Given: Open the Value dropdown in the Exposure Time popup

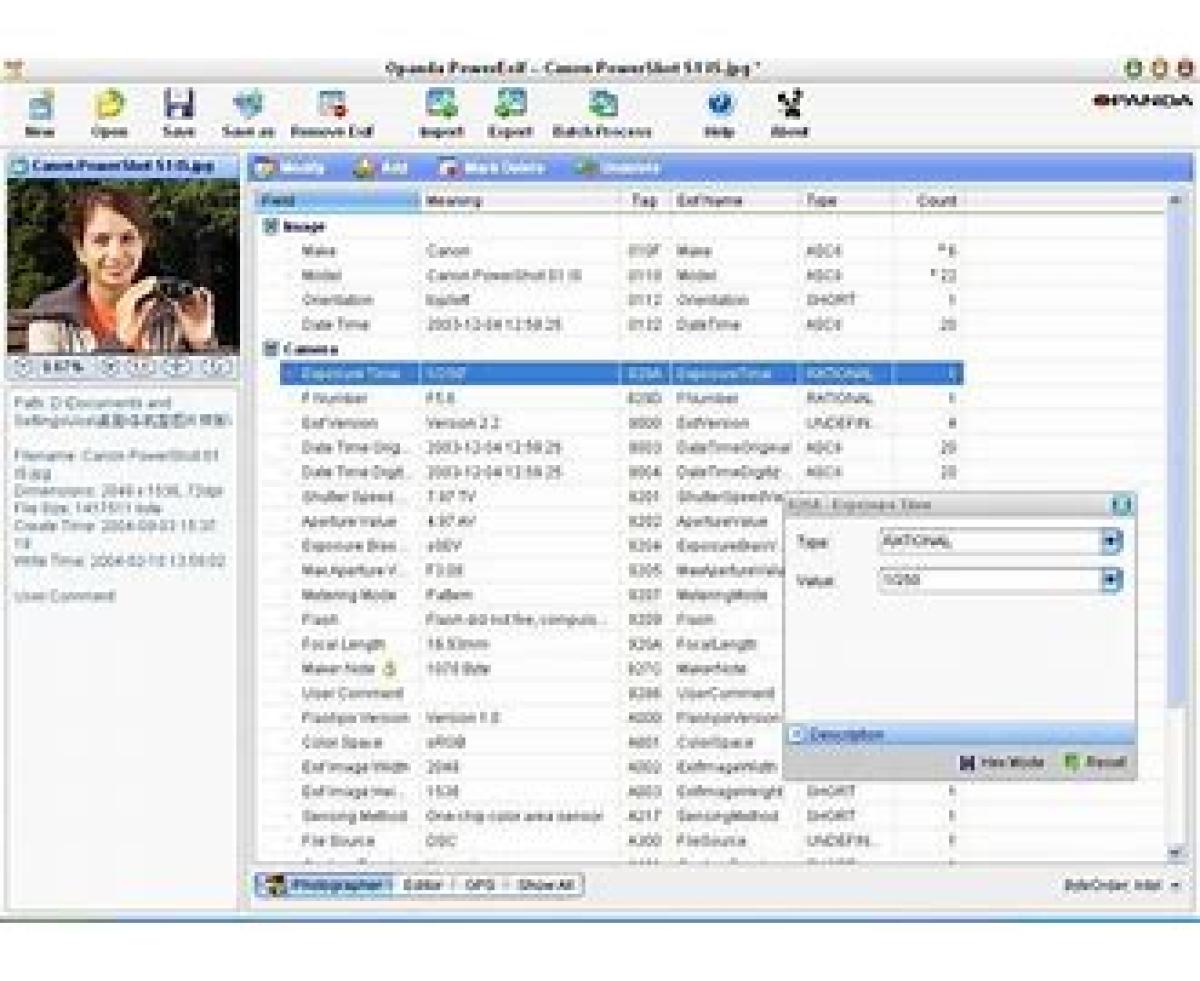Looking at the screenshot, I should (x=1112, y=580).
